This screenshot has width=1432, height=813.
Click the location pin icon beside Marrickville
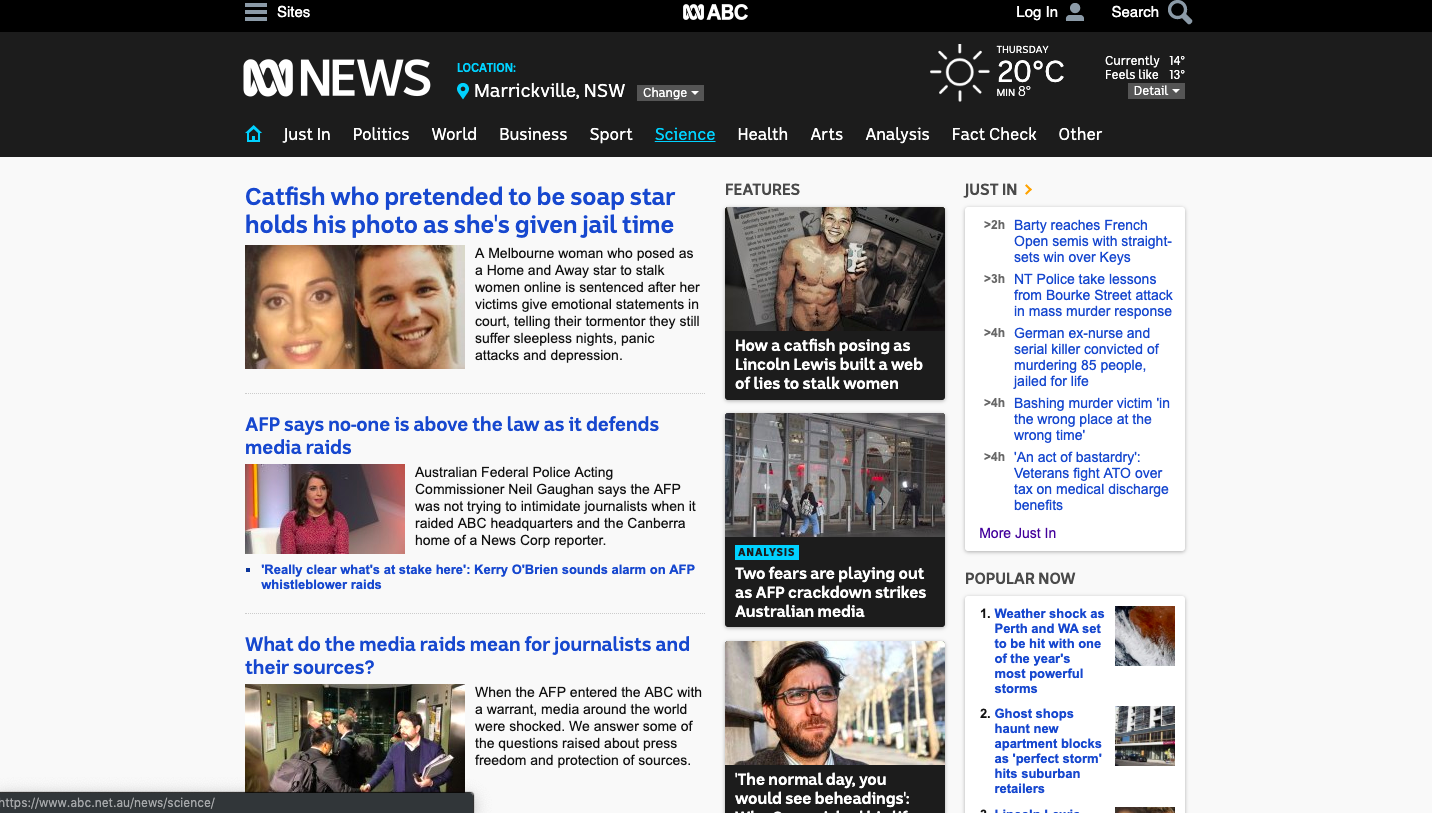pos(463,91)
